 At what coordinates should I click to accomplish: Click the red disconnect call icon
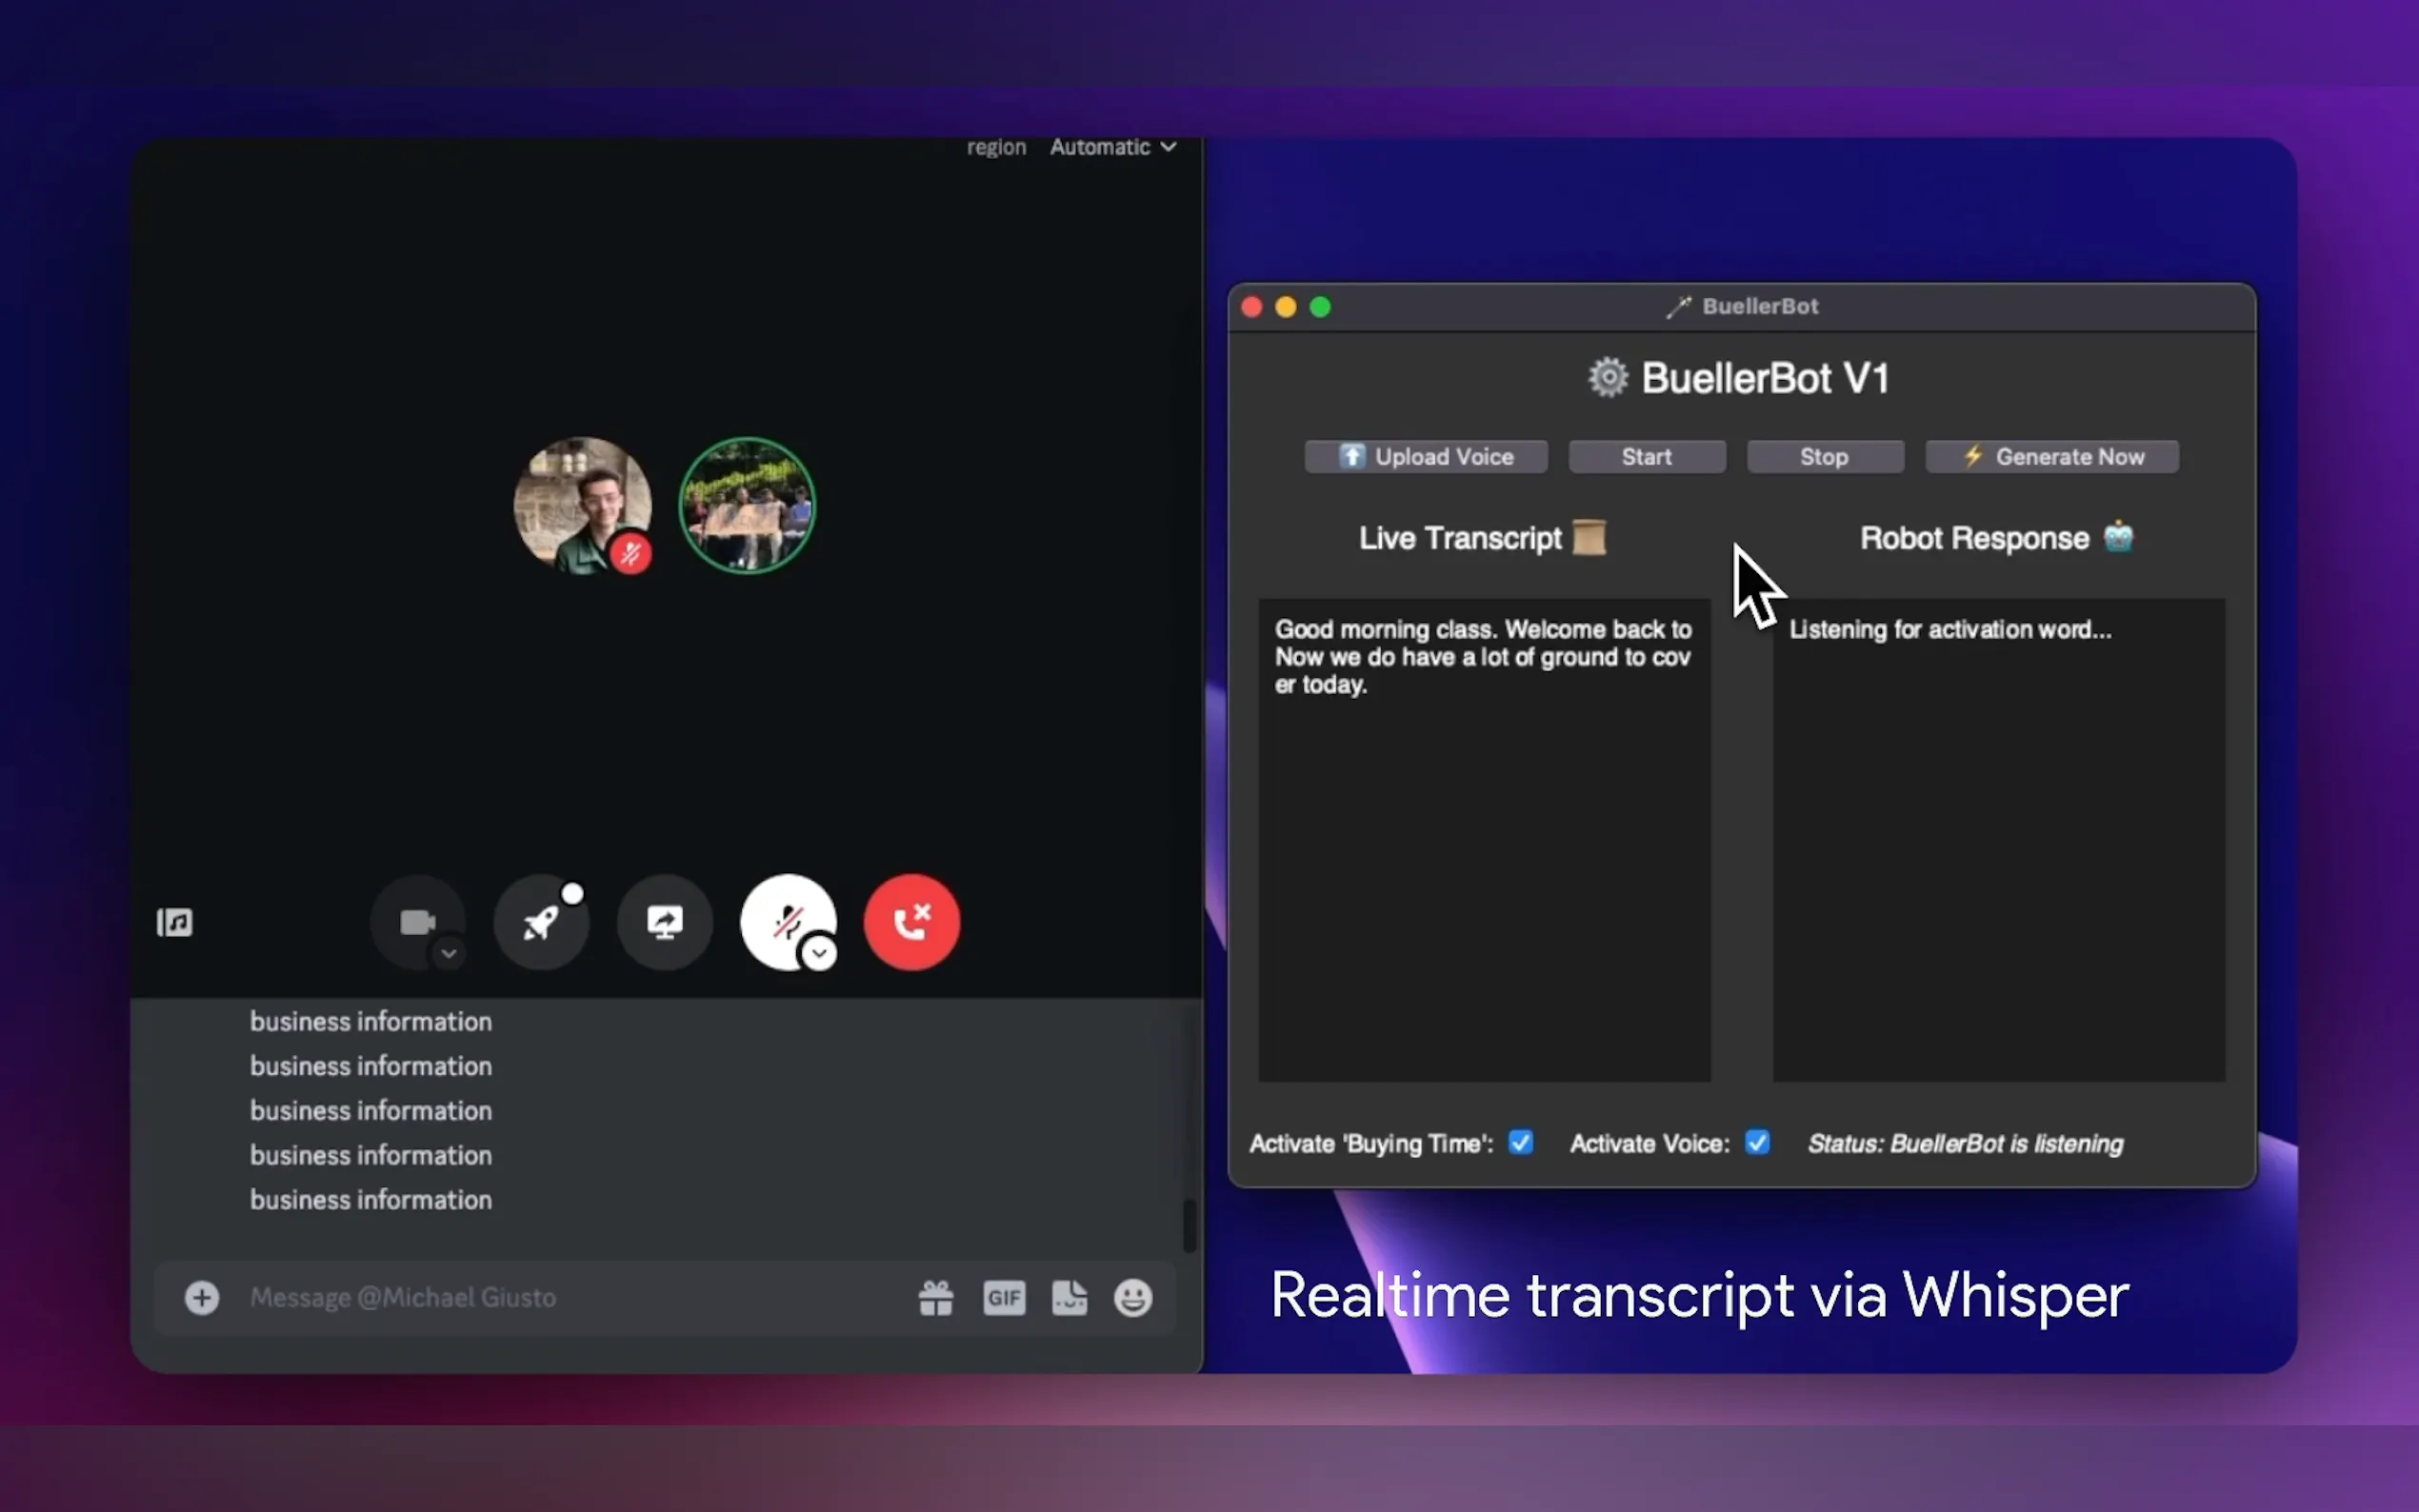click(x=911, y=921)
